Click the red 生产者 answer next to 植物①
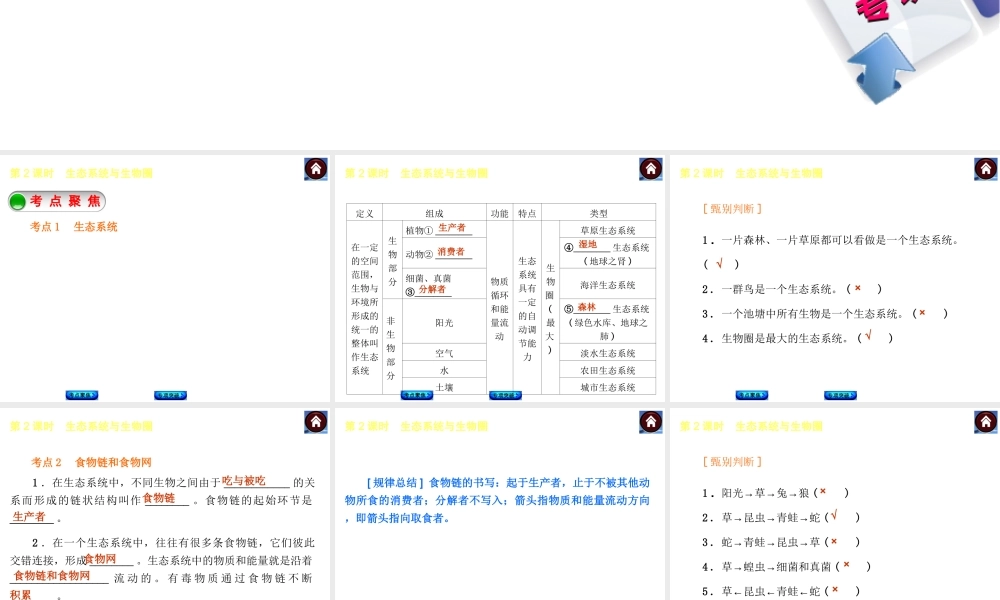 click(x=452, y=228)
